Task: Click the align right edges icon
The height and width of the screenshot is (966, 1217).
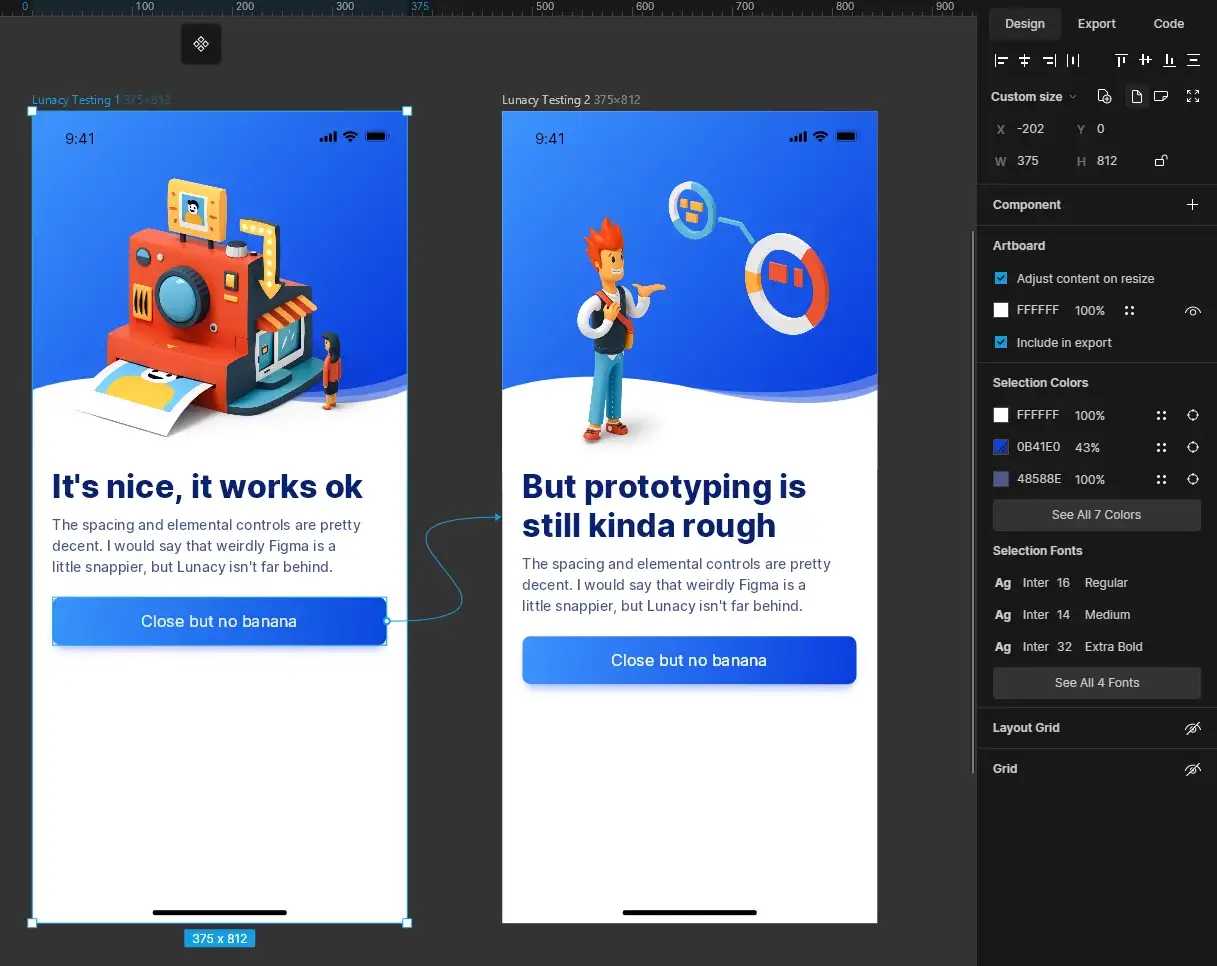Action: pos(1049,61)
